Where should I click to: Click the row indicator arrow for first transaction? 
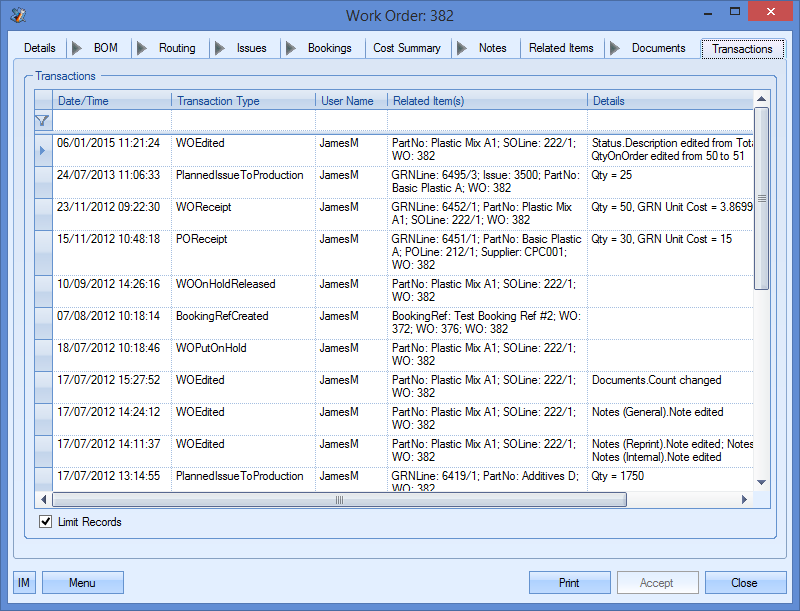[x=42, y=150]
